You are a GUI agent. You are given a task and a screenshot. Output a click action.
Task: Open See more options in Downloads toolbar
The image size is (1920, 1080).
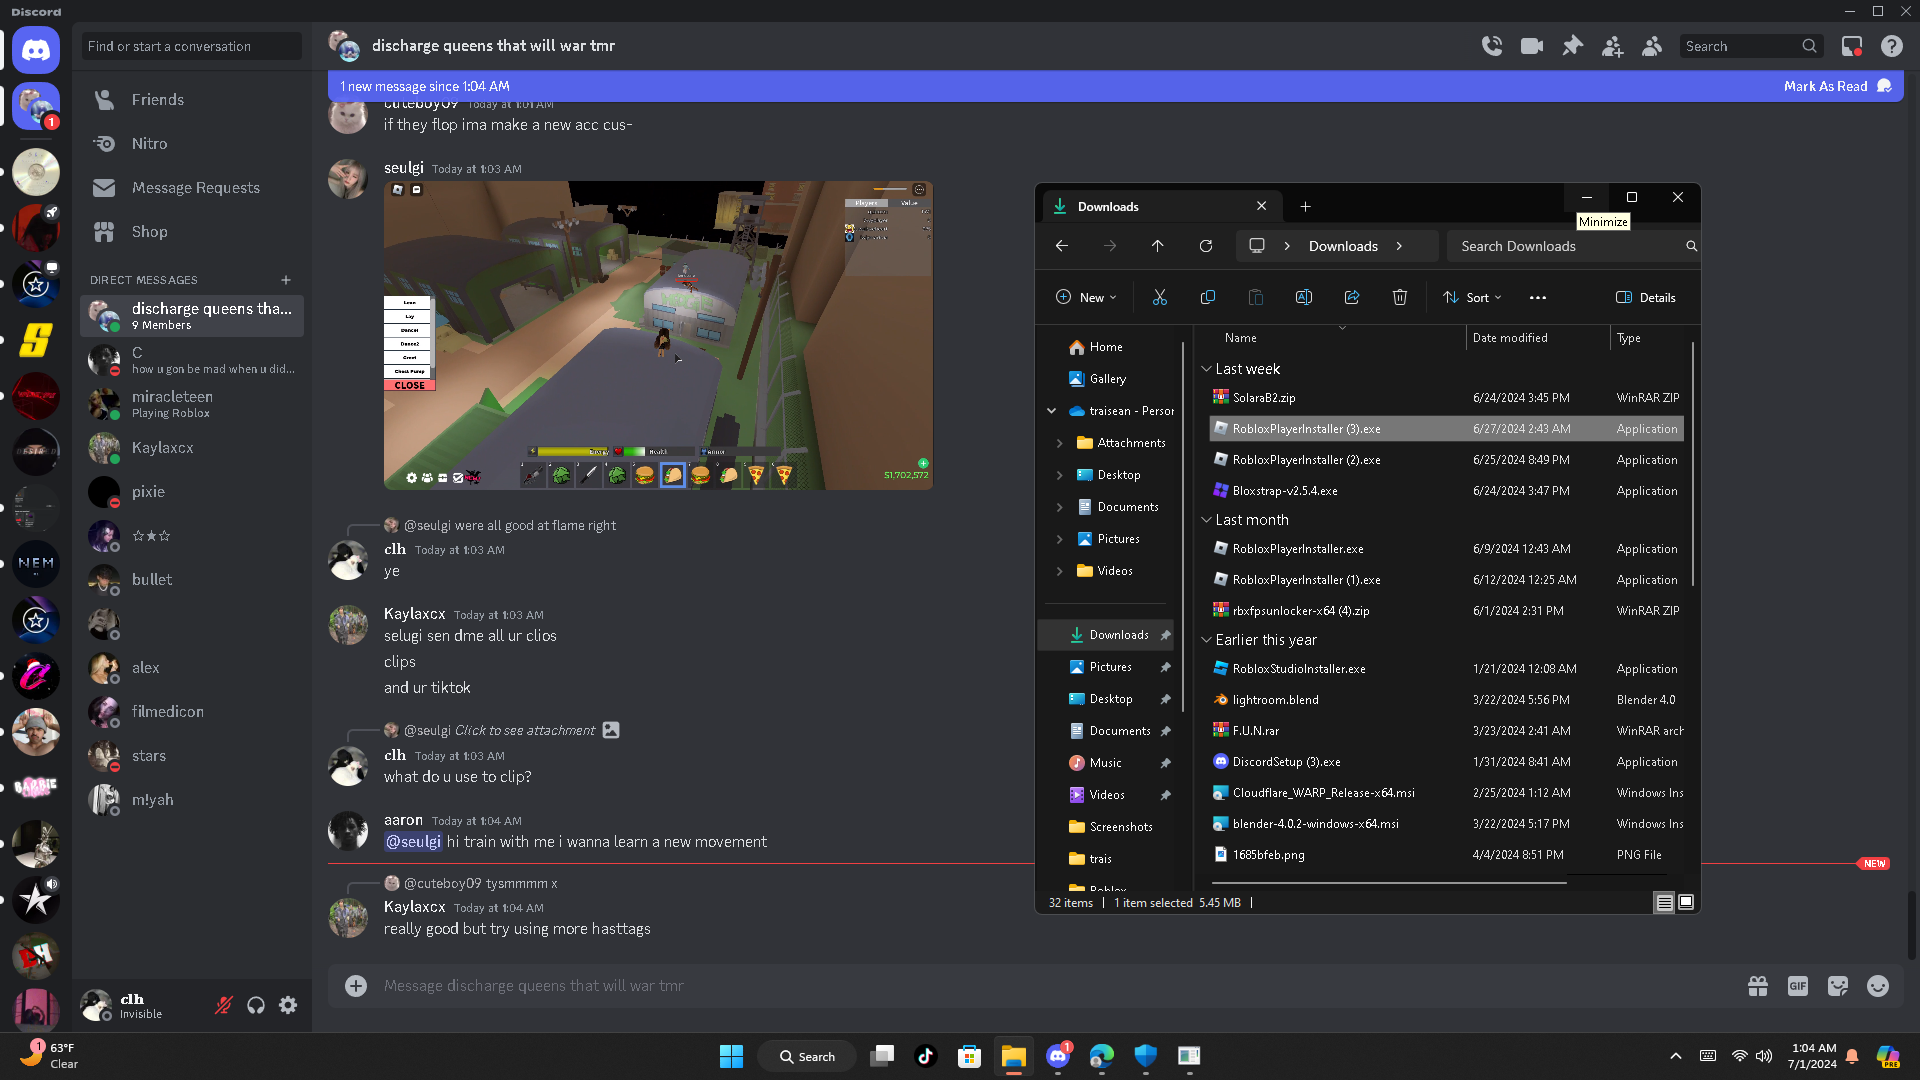pos(1538,297)
